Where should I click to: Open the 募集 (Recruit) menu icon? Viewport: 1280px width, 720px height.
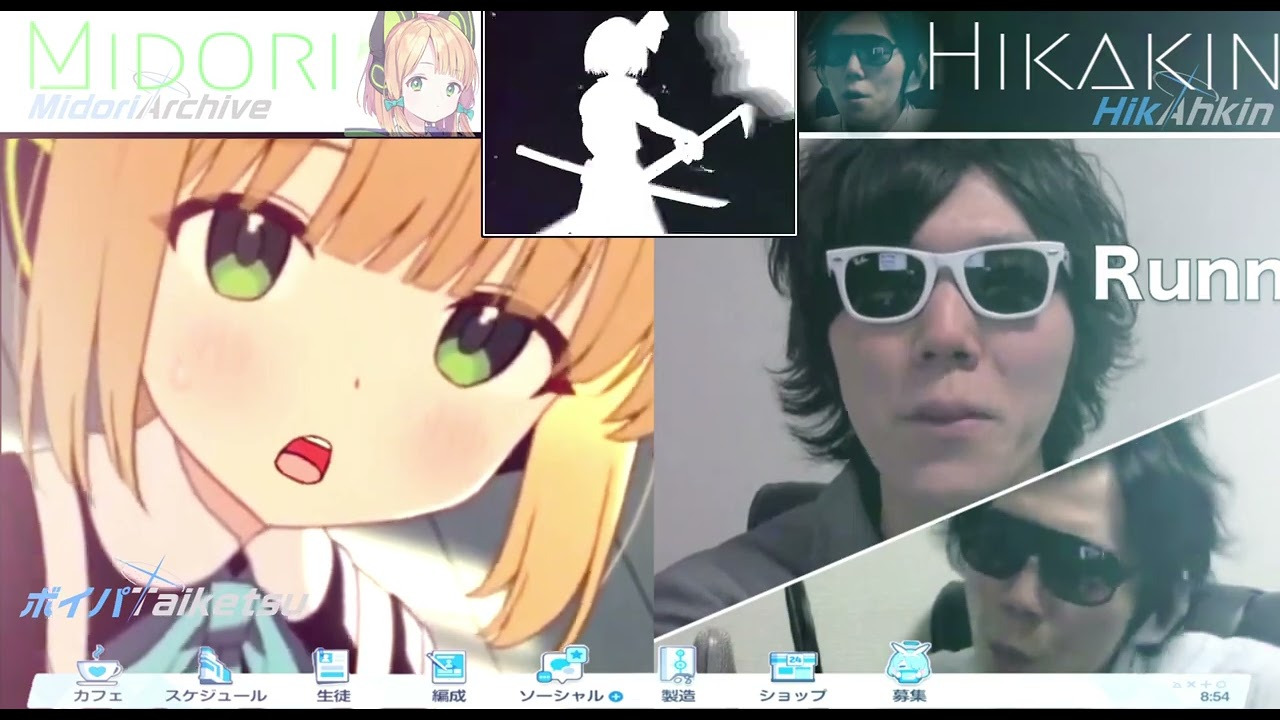point(908,664)
